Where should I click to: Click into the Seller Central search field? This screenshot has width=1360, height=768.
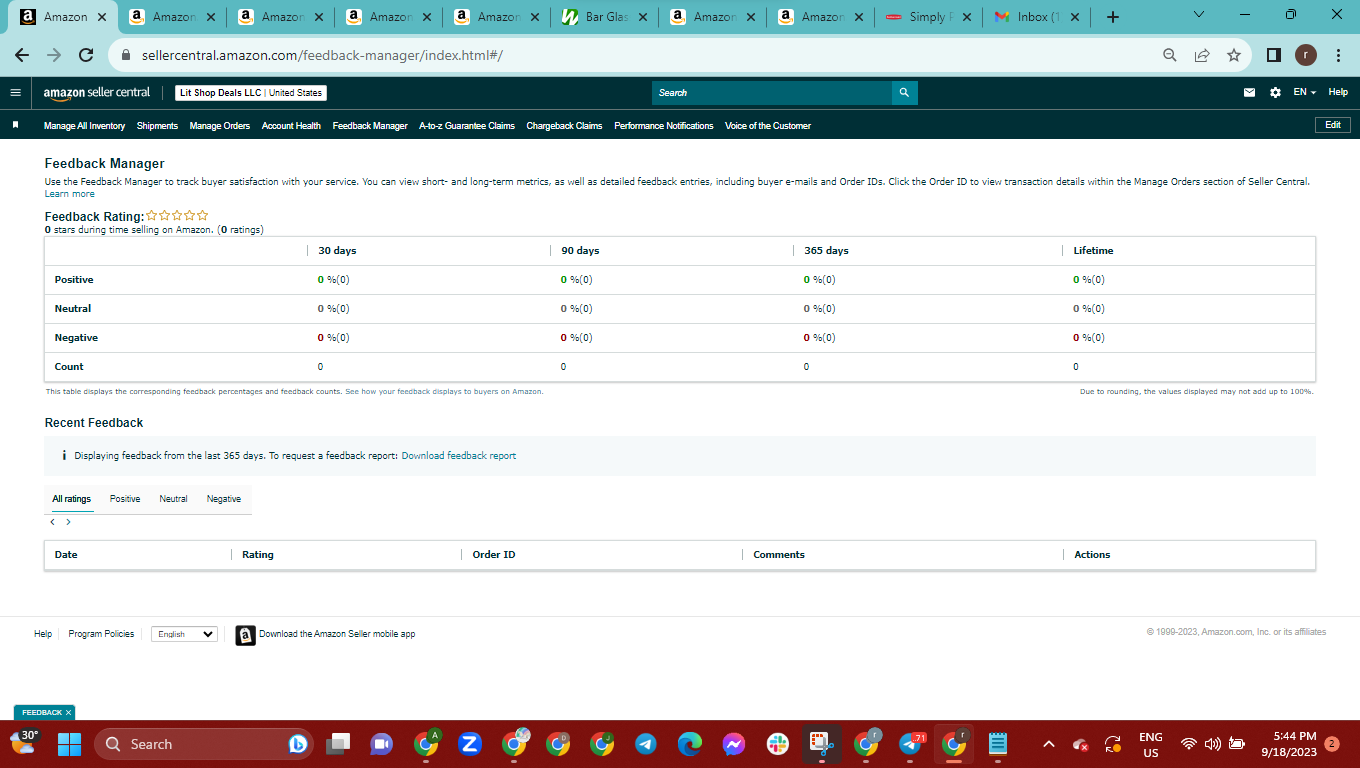coord(771,93)
